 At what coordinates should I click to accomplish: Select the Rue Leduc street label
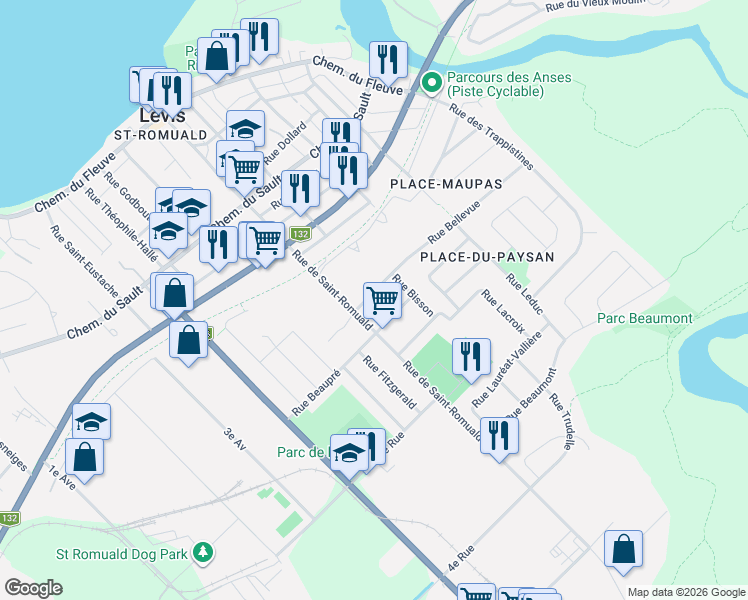(525, 294)
